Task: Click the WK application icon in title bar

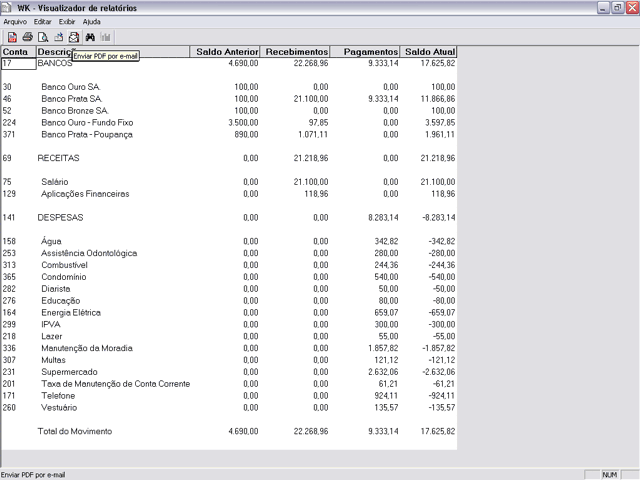Action: [8, 8]
